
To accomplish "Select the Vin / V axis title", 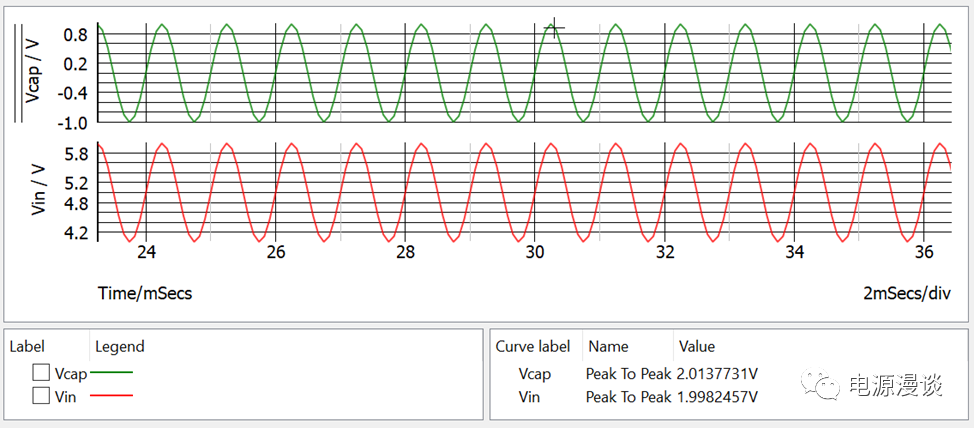I will (39, 190).
